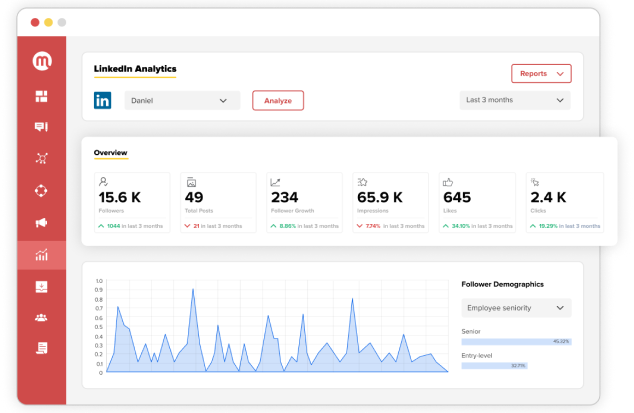Screen dimensions: 634x413
Task: Expand the Daniel account dropdown
Action: [x=182, y=101]
